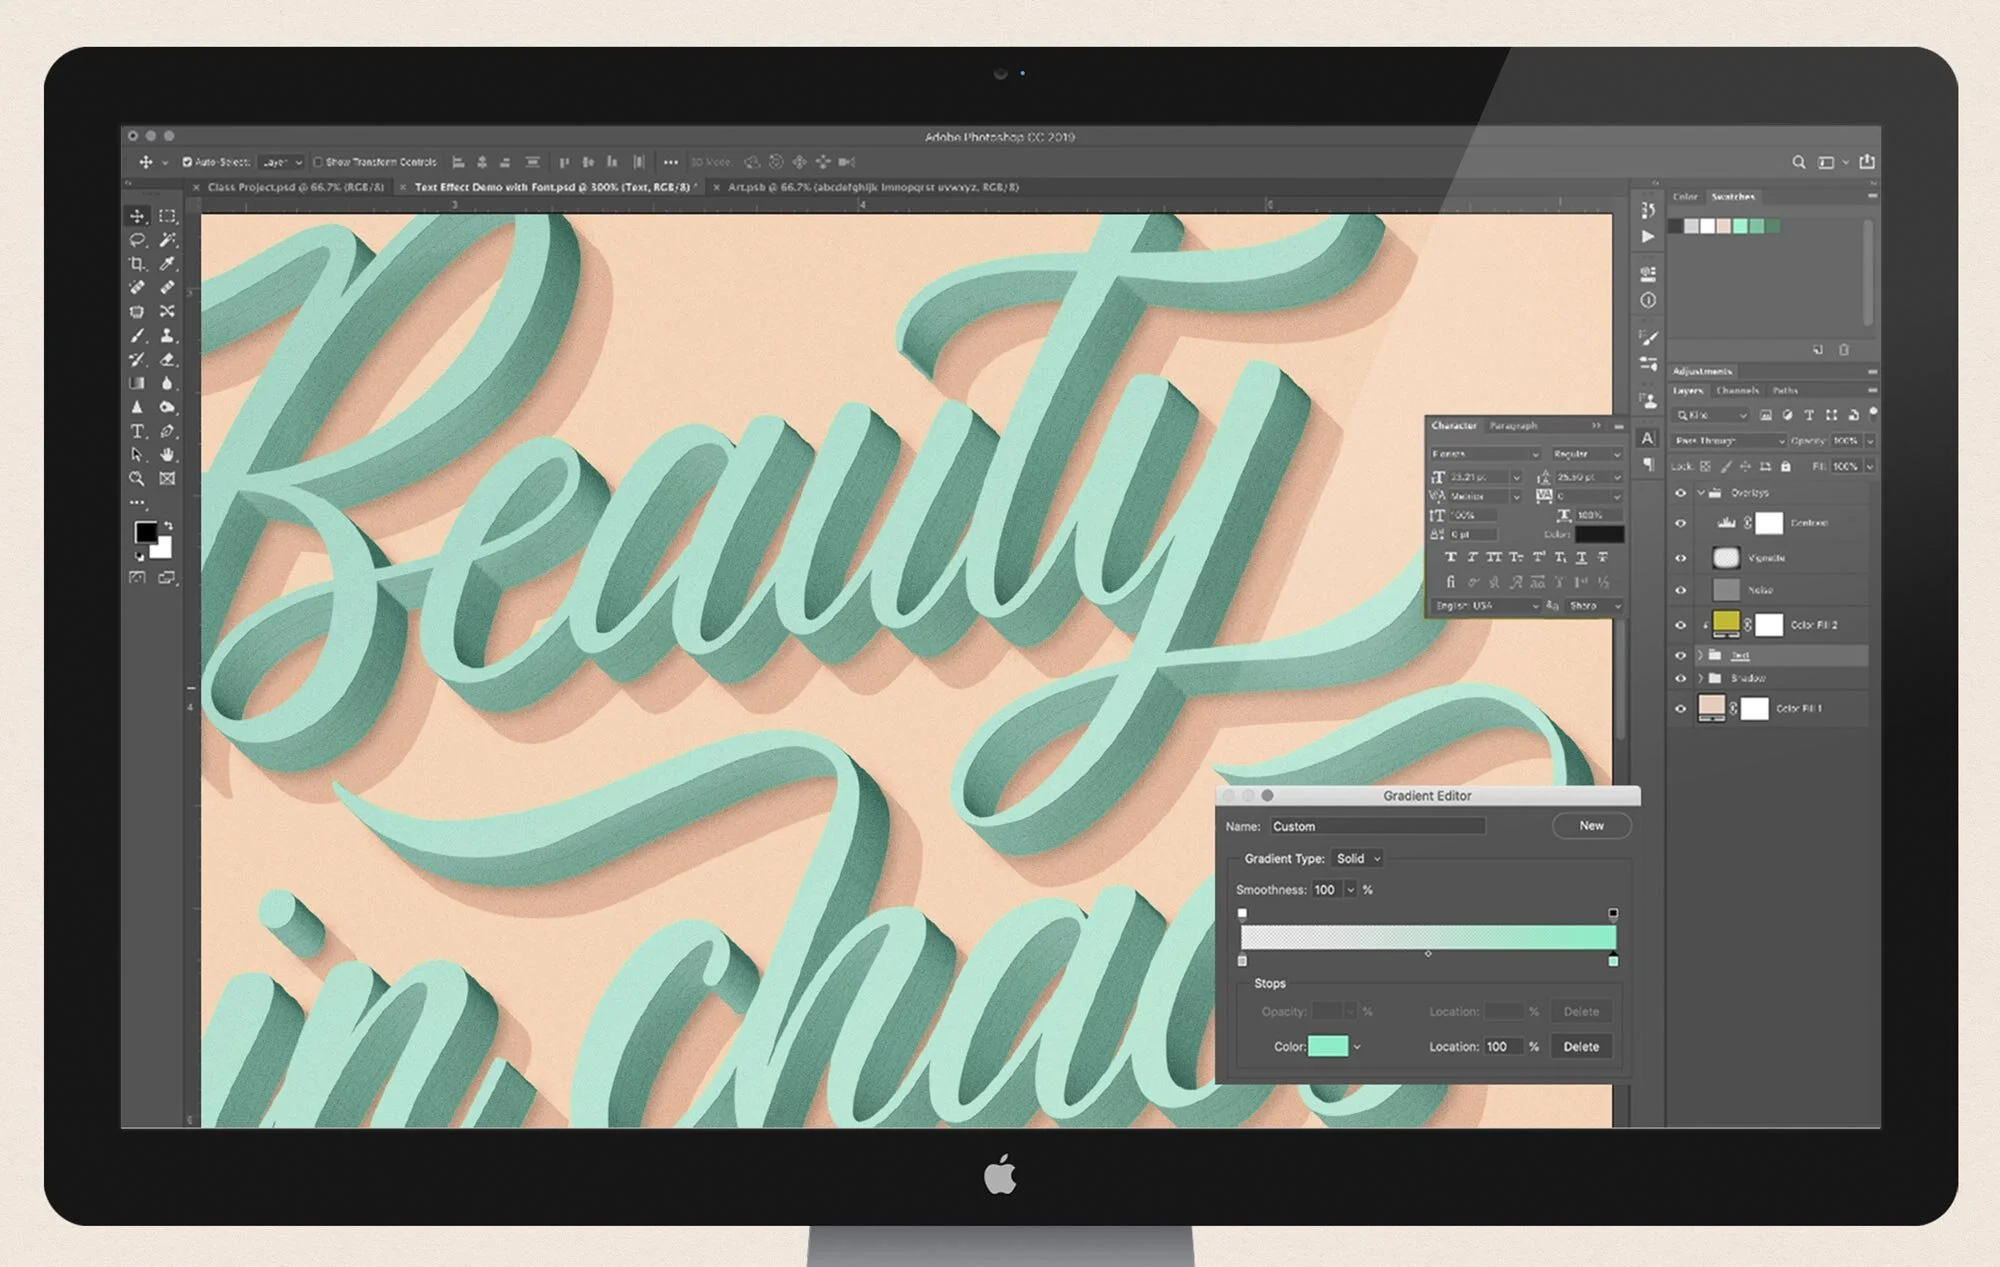Select the Hand tool

[x=167, y=455]
